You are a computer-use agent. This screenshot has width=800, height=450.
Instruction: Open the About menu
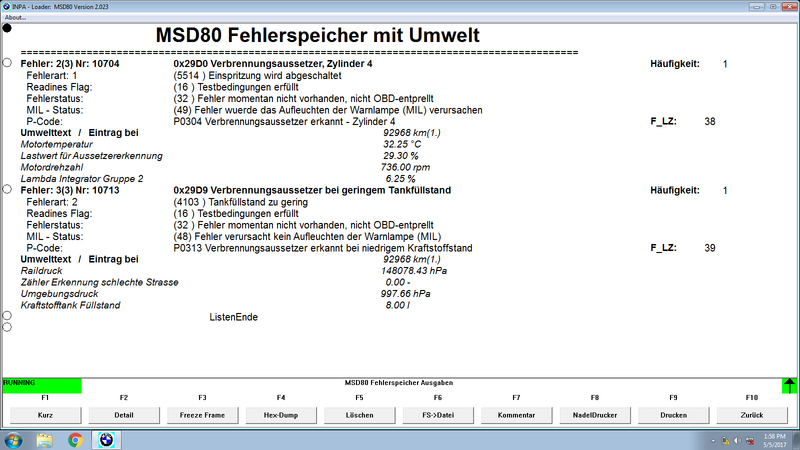(15, 17)
